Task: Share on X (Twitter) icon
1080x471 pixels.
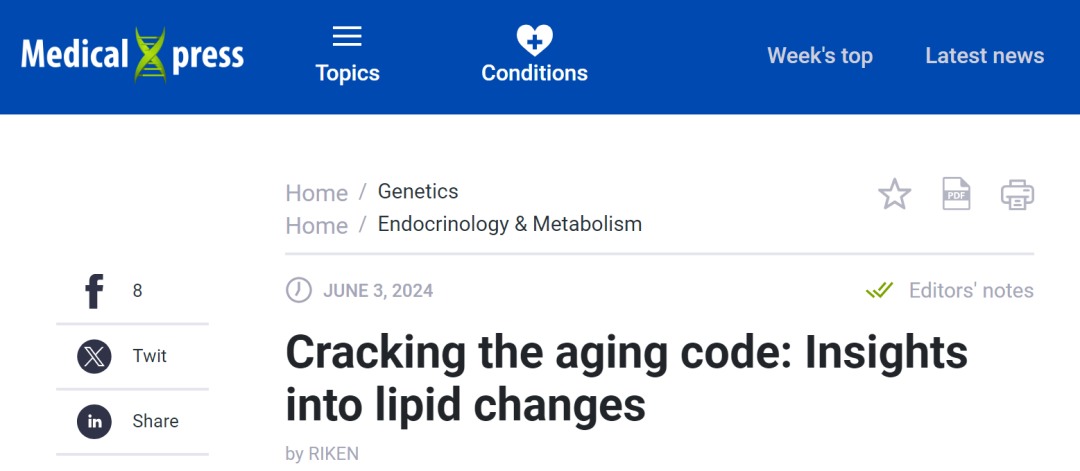Action: tap(94, 357)
